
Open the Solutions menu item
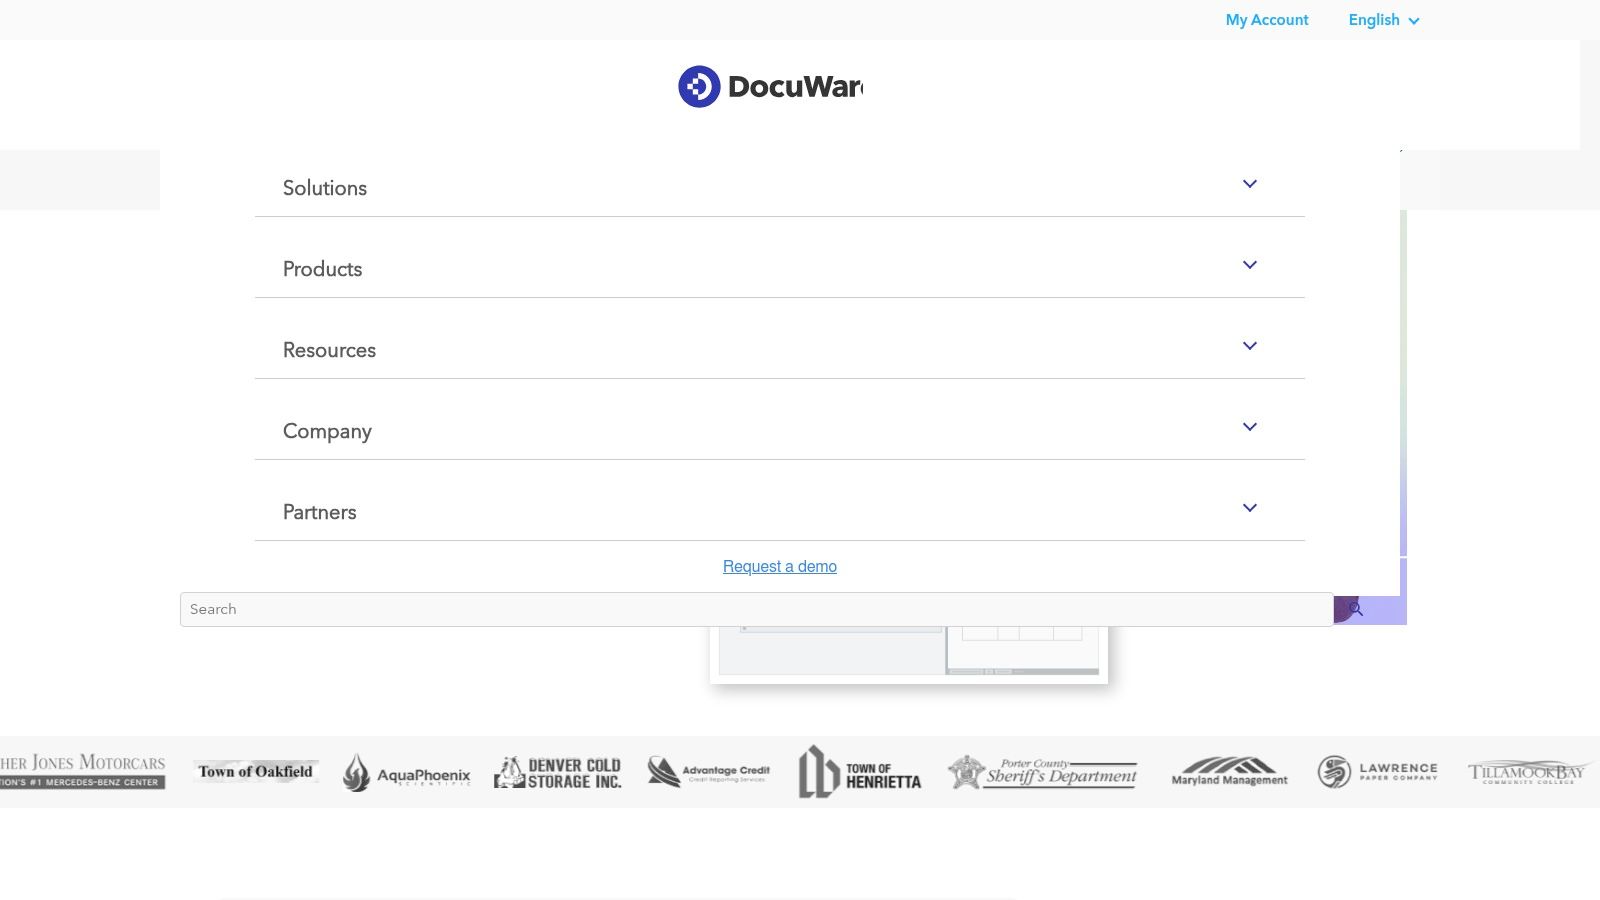(325, 188)
